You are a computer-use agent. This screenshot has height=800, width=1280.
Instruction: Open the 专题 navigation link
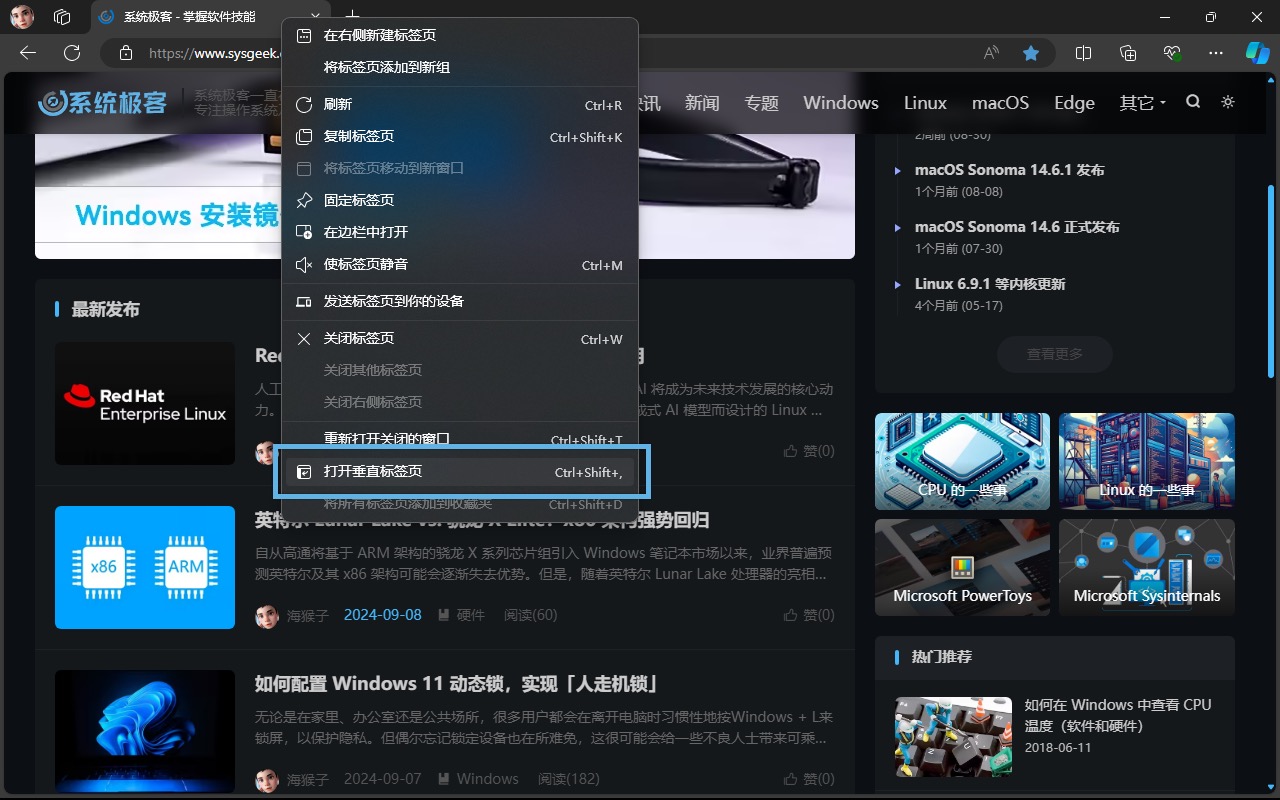click(x=761, y=102)
